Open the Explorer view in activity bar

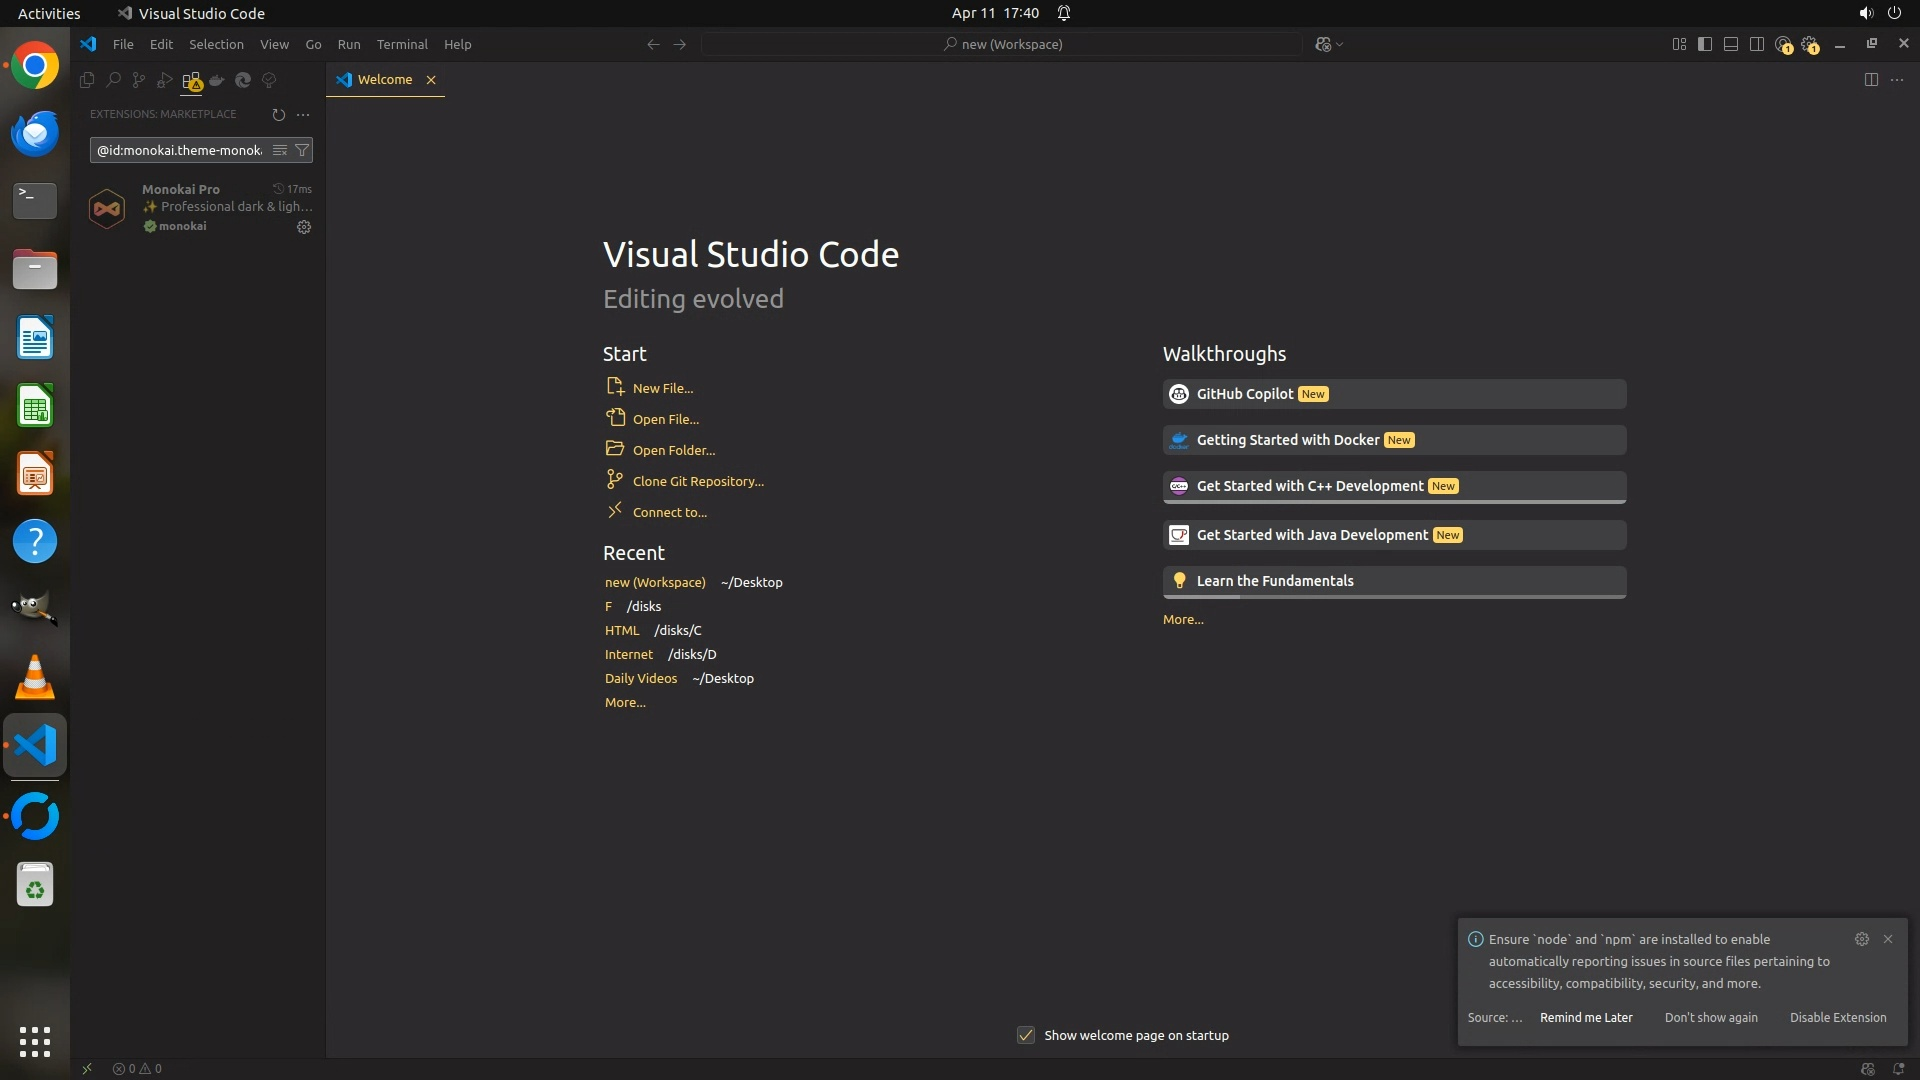[87, 80]
